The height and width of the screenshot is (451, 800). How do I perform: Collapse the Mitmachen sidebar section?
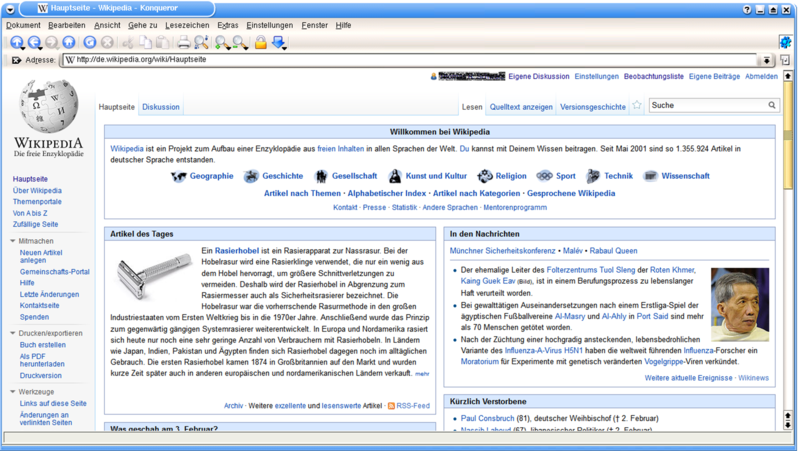tap(13, 241)
